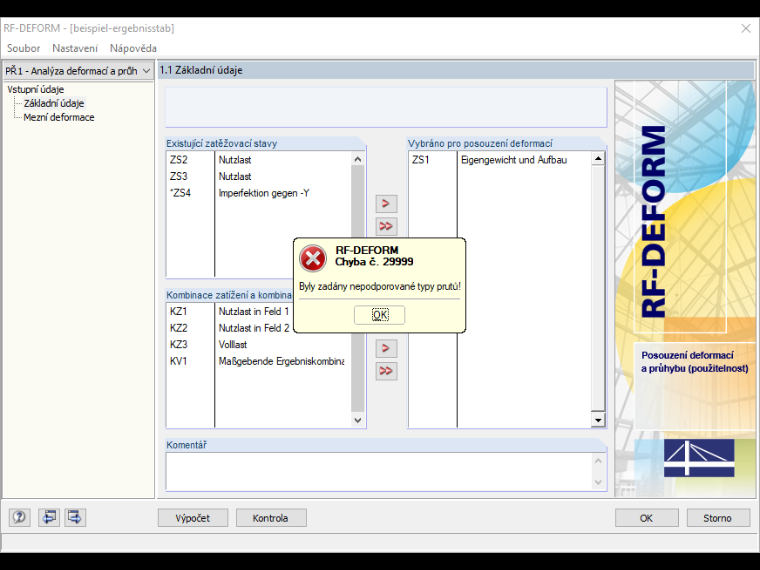This screenshot has height=570, width=760.
Task: Open the Soubor menu
Action: click(x=23, y=48)
